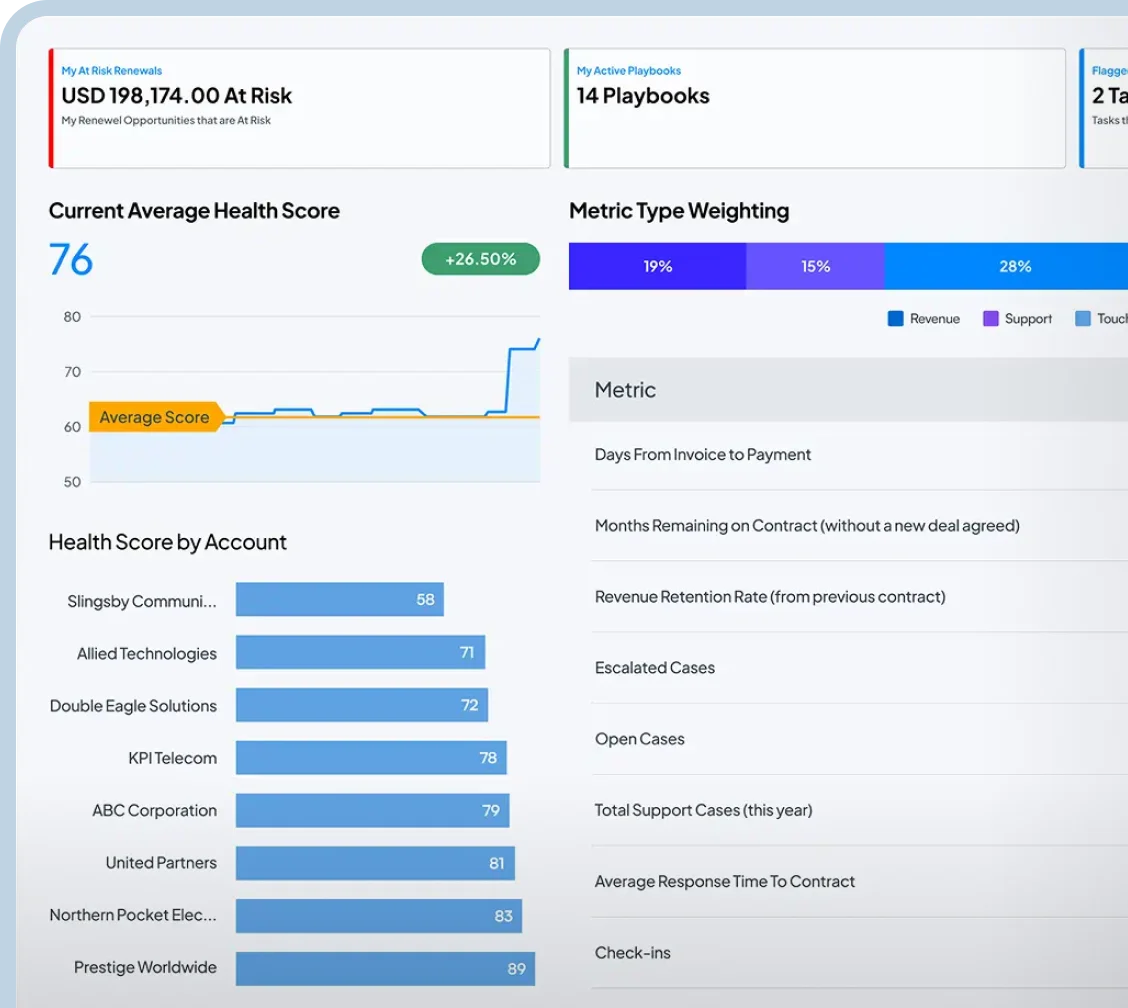Click the Metric column header
Screen dimensions: 1128x1008
tap(625, 390)
